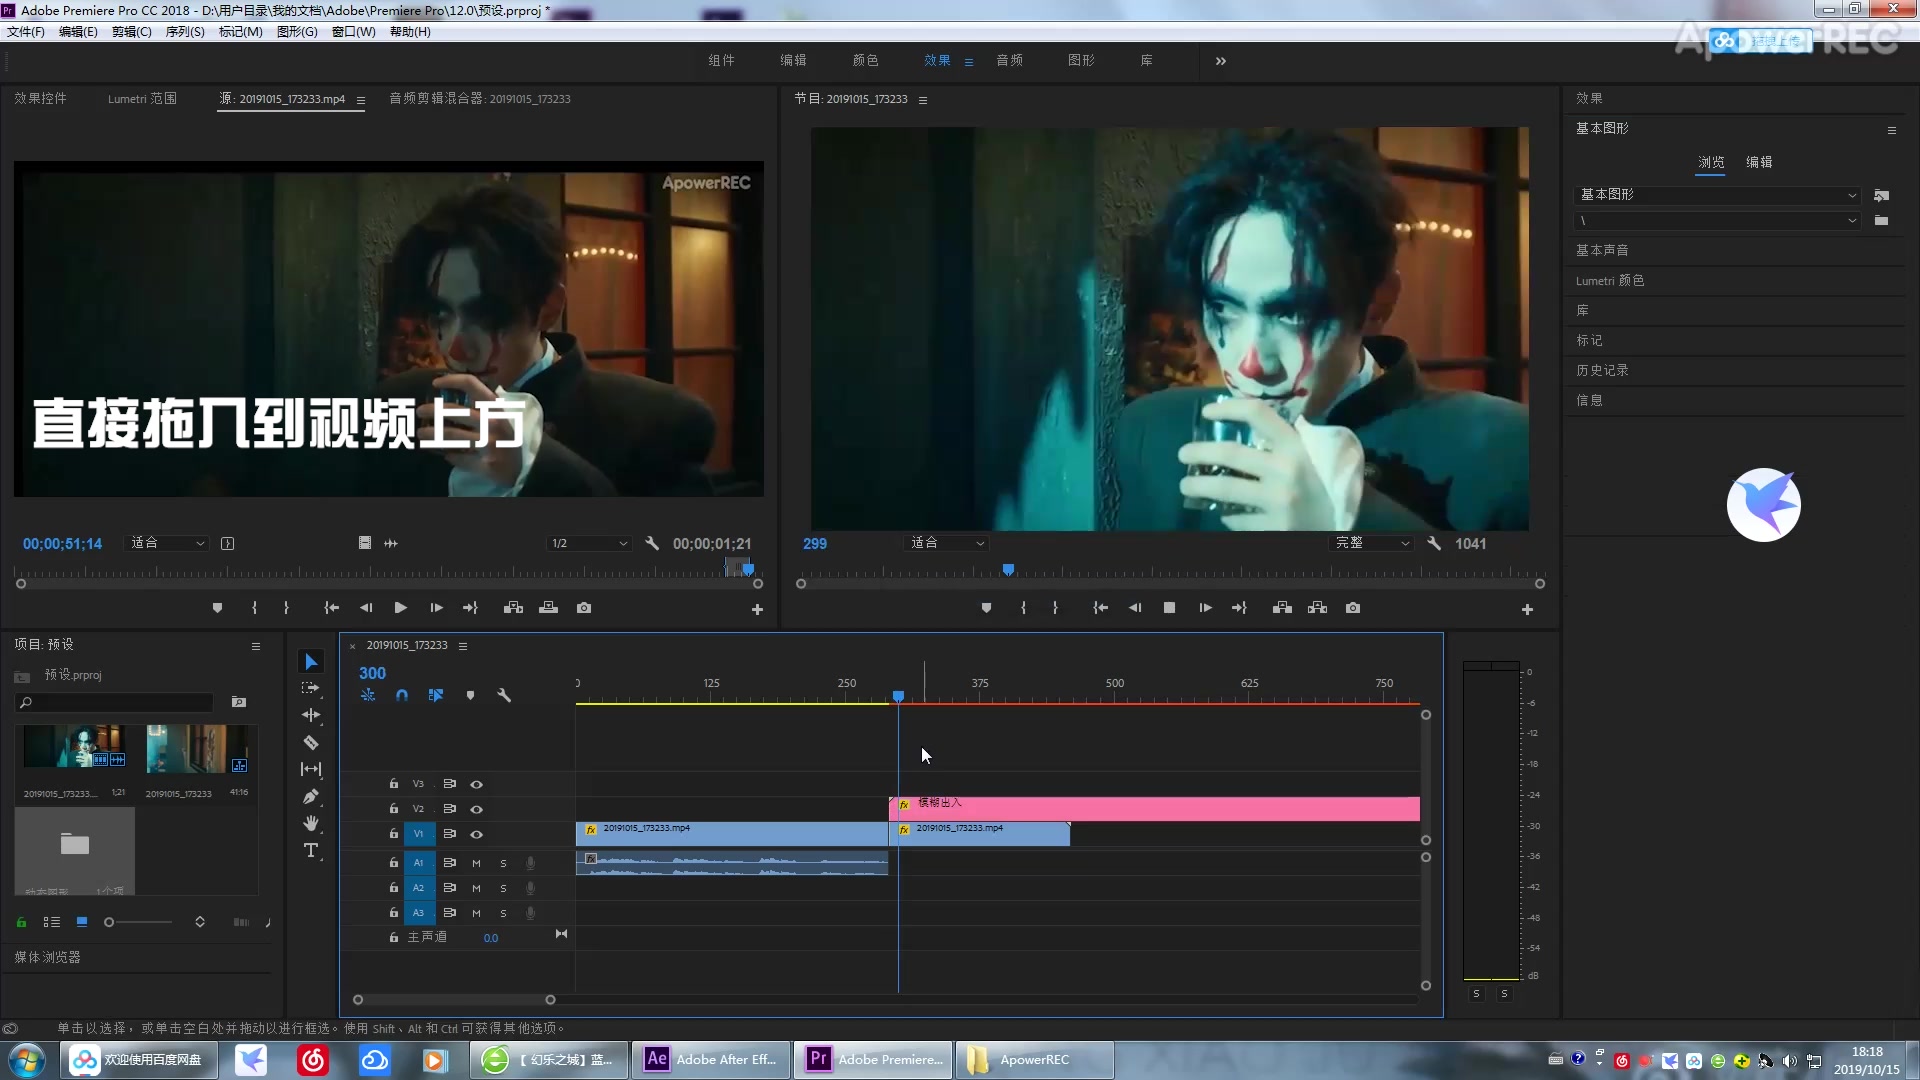Select the Ripple Edit tool
The image size is (1920, 1080).
pos(311,715)
